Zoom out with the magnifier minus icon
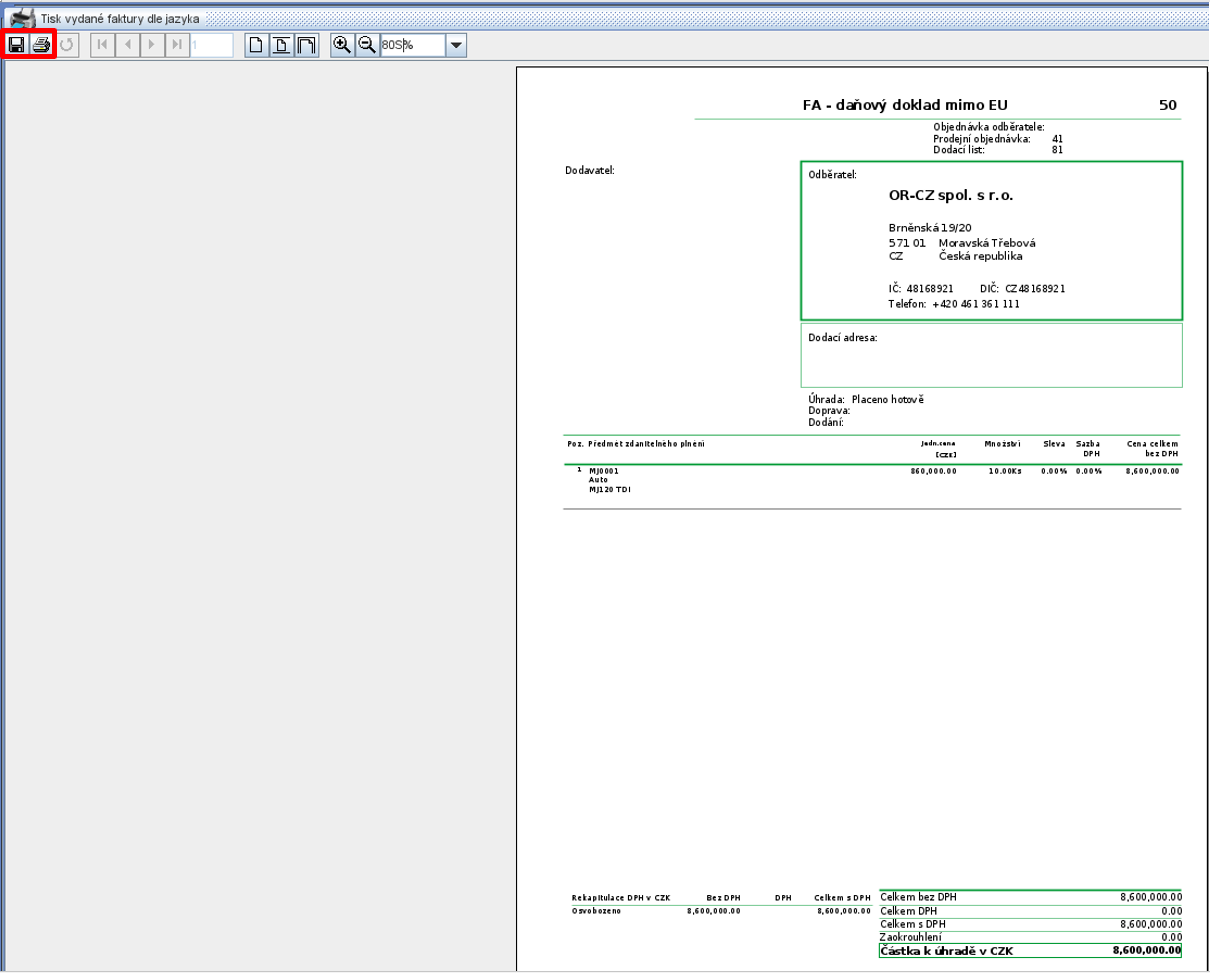Image resolution: width=1210 pixels, height=973 pixels. pyautogui.click(x=367, y=45)
